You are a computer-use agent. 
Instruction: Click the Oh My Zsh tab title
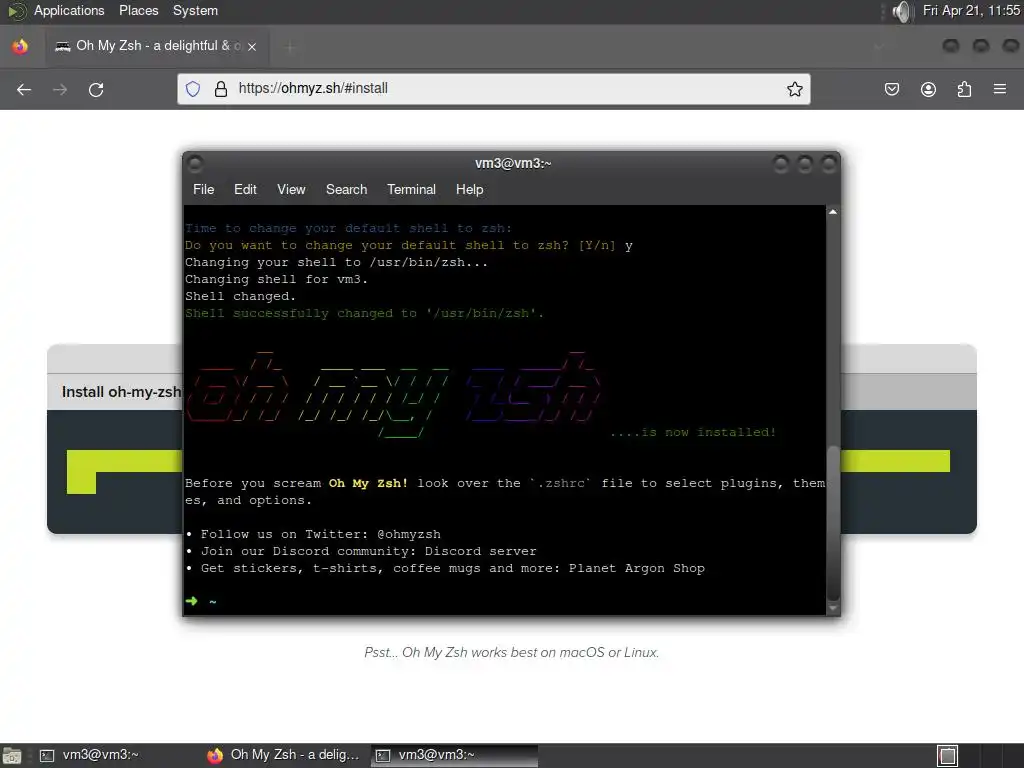[x=159, y=46]
